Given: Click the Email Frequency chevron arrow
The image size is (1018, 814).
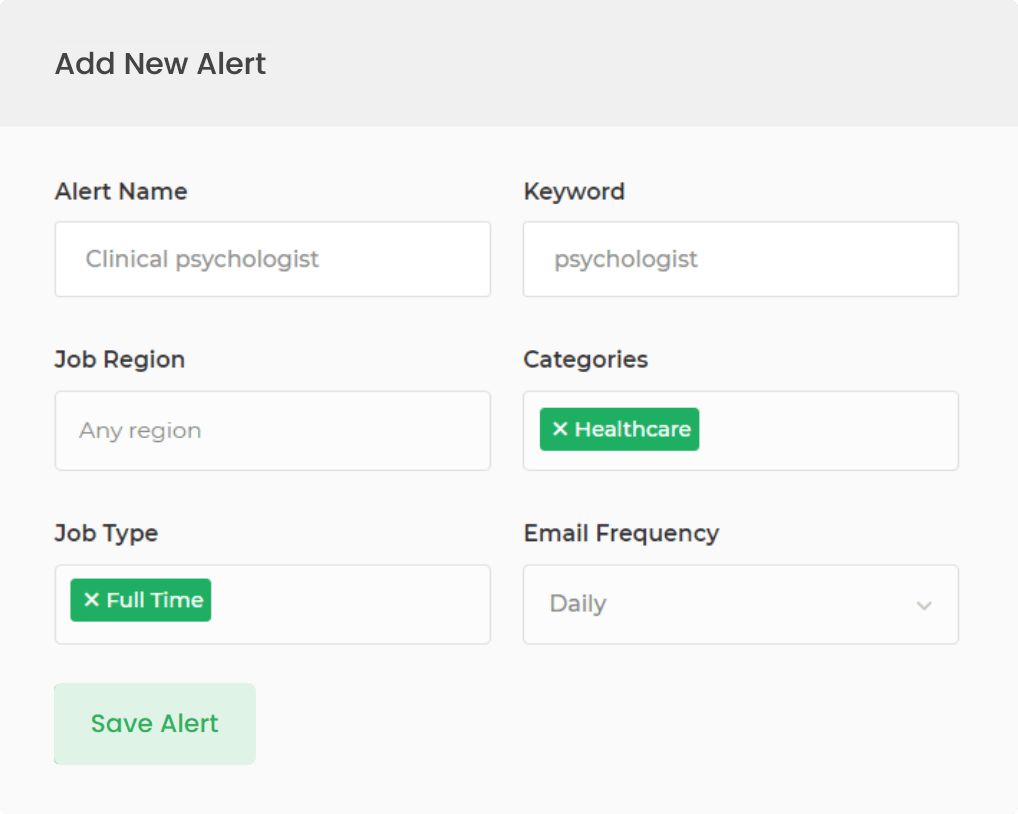Looking at the screenshot, I should coord(924,604).
